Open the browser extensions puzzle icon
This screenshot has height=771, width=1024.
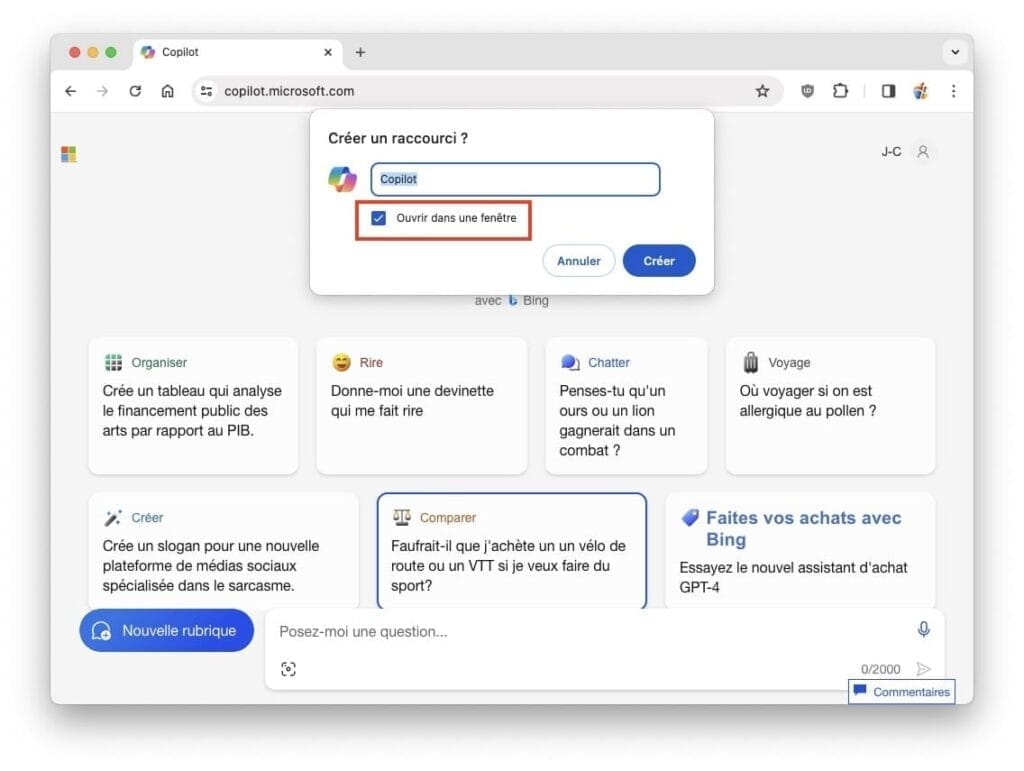coord(840,90)
